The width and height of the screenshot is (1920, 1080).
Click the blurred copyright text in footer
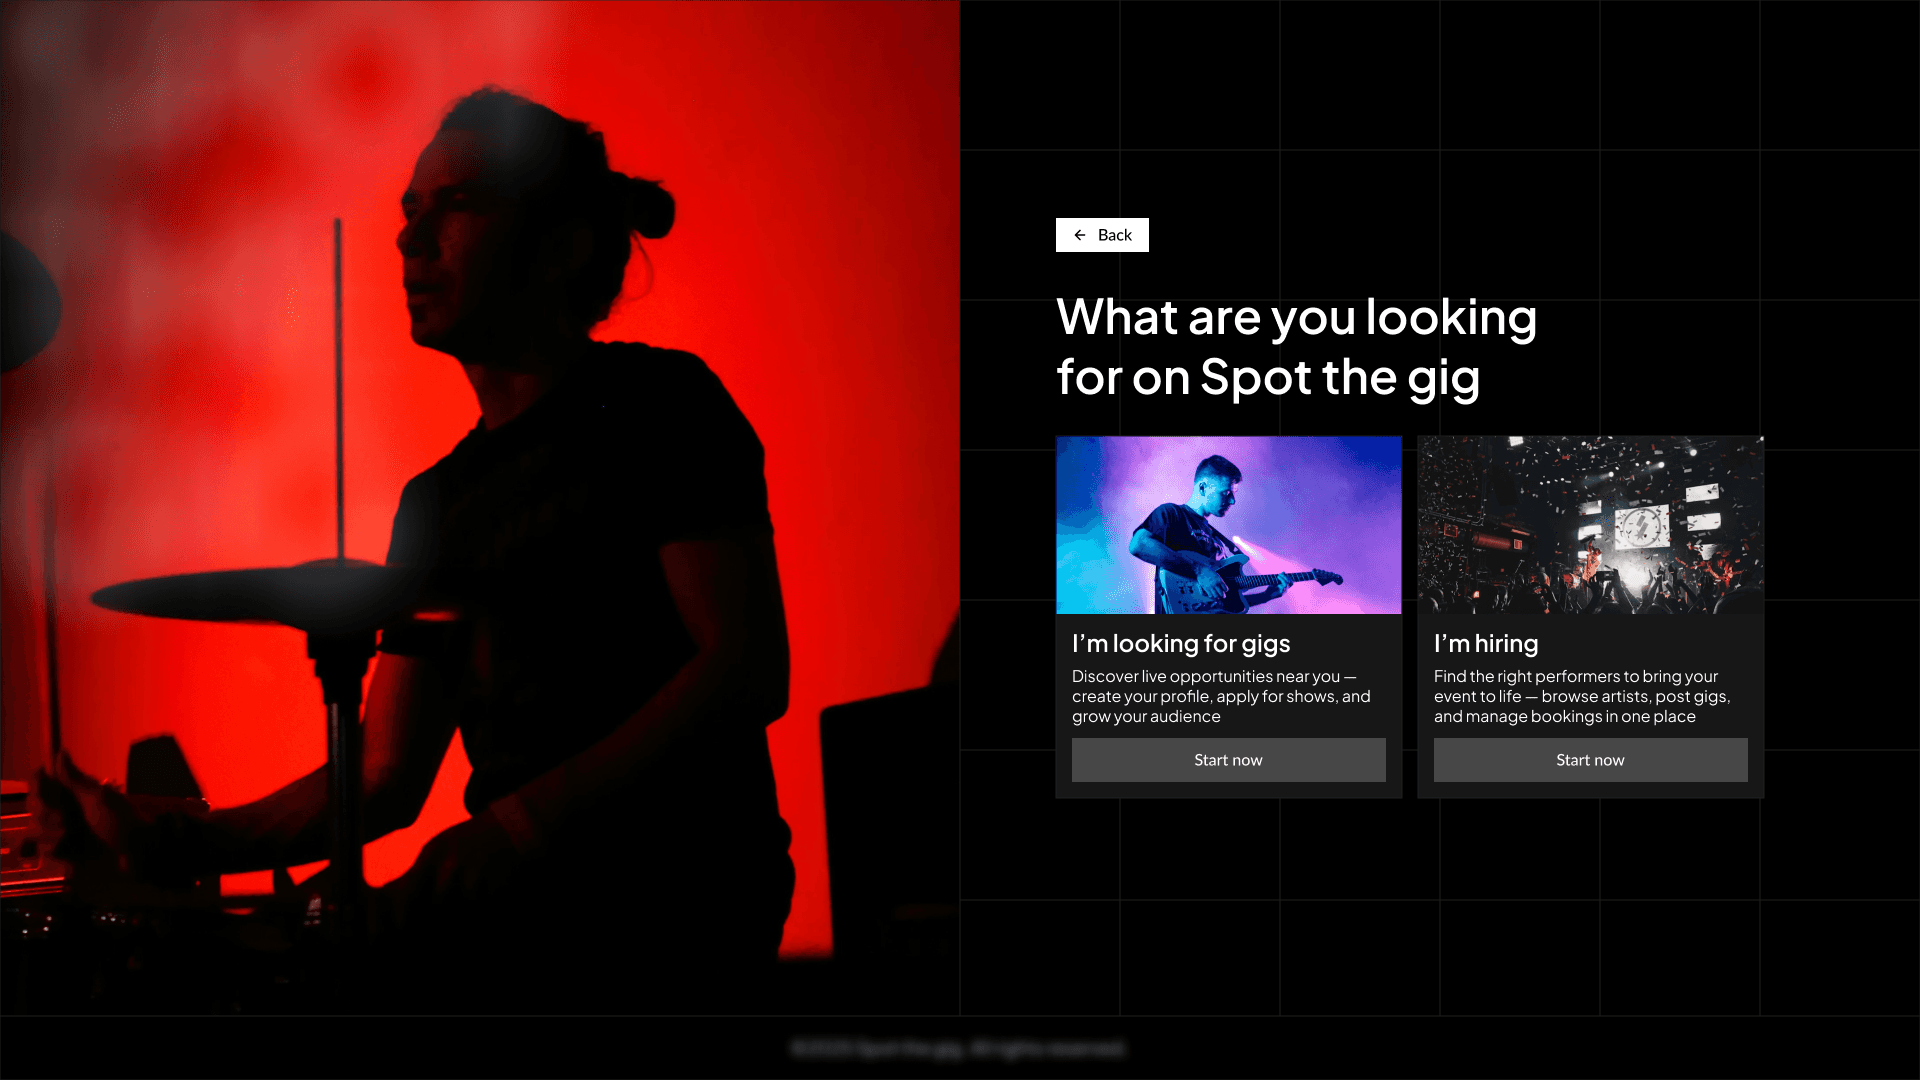958,1048
